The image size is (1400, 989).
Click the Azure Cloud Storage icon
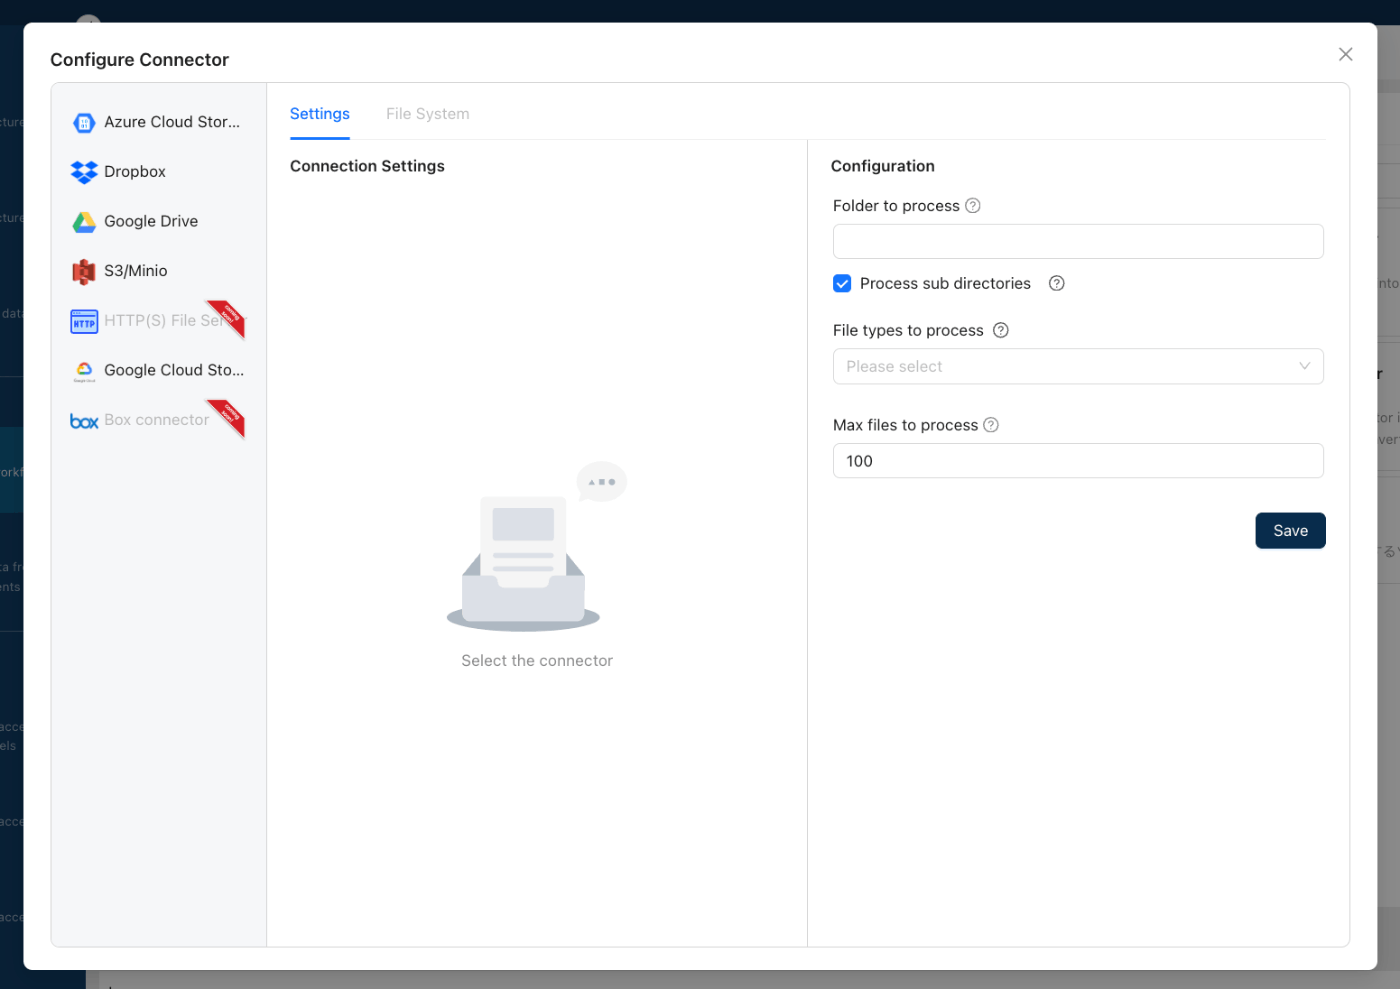84,123
